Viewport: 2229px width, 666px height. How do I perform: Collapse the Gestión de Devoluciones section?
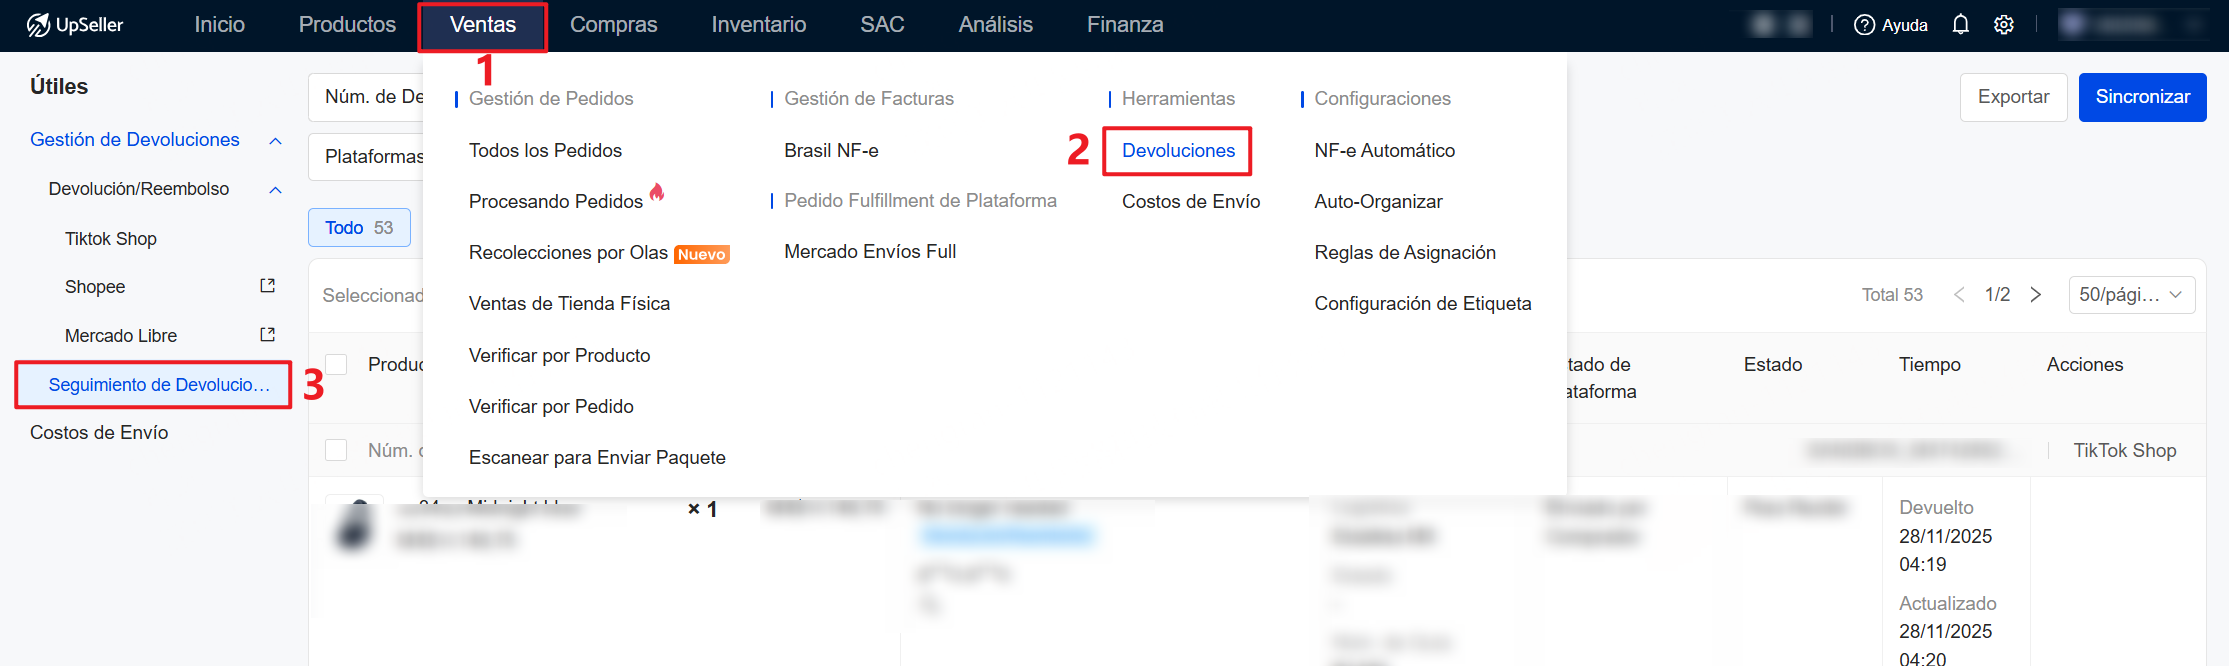[x=275, y=141]
